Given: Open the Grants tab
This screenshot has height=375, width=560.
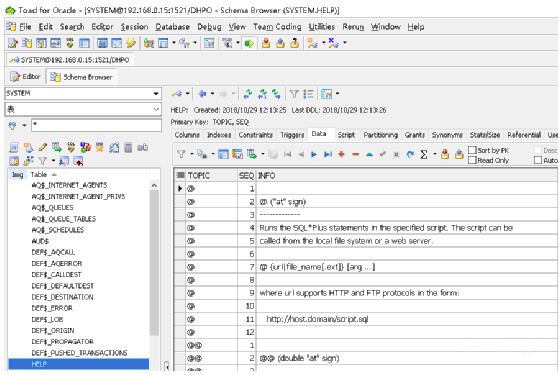Looking at the screenshot, I should pyautogui.click(x=415, y=135).
